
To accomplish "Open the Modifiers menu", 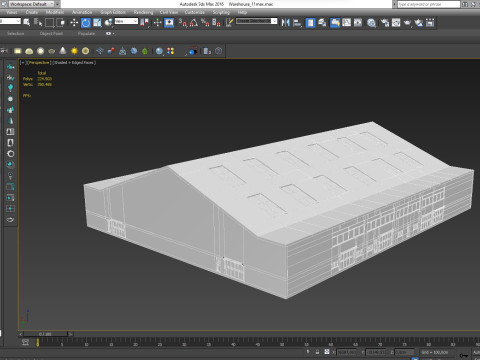I will pyautogui.click(x=55, y=12).
